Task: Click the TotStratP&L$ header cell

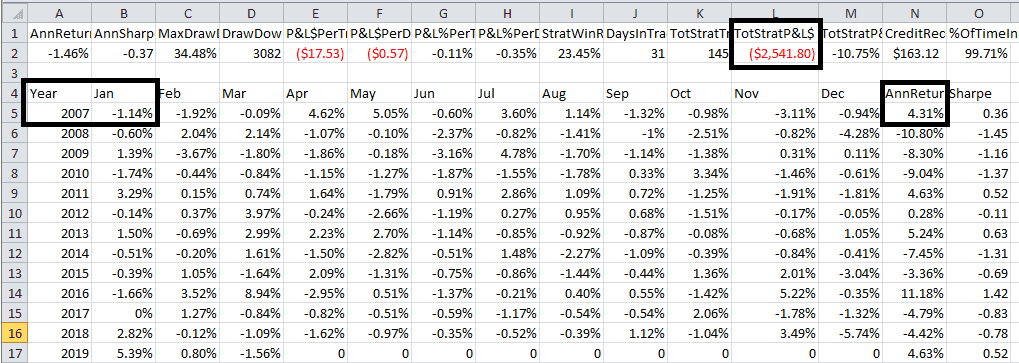Action: (x=775, y=34)
